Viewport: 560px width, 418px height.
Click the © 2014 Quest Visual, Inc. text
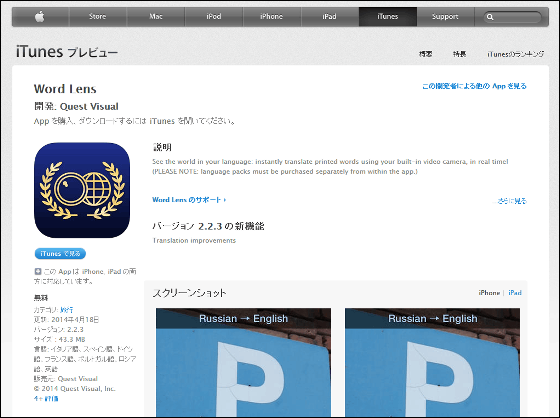coord(75,388)
